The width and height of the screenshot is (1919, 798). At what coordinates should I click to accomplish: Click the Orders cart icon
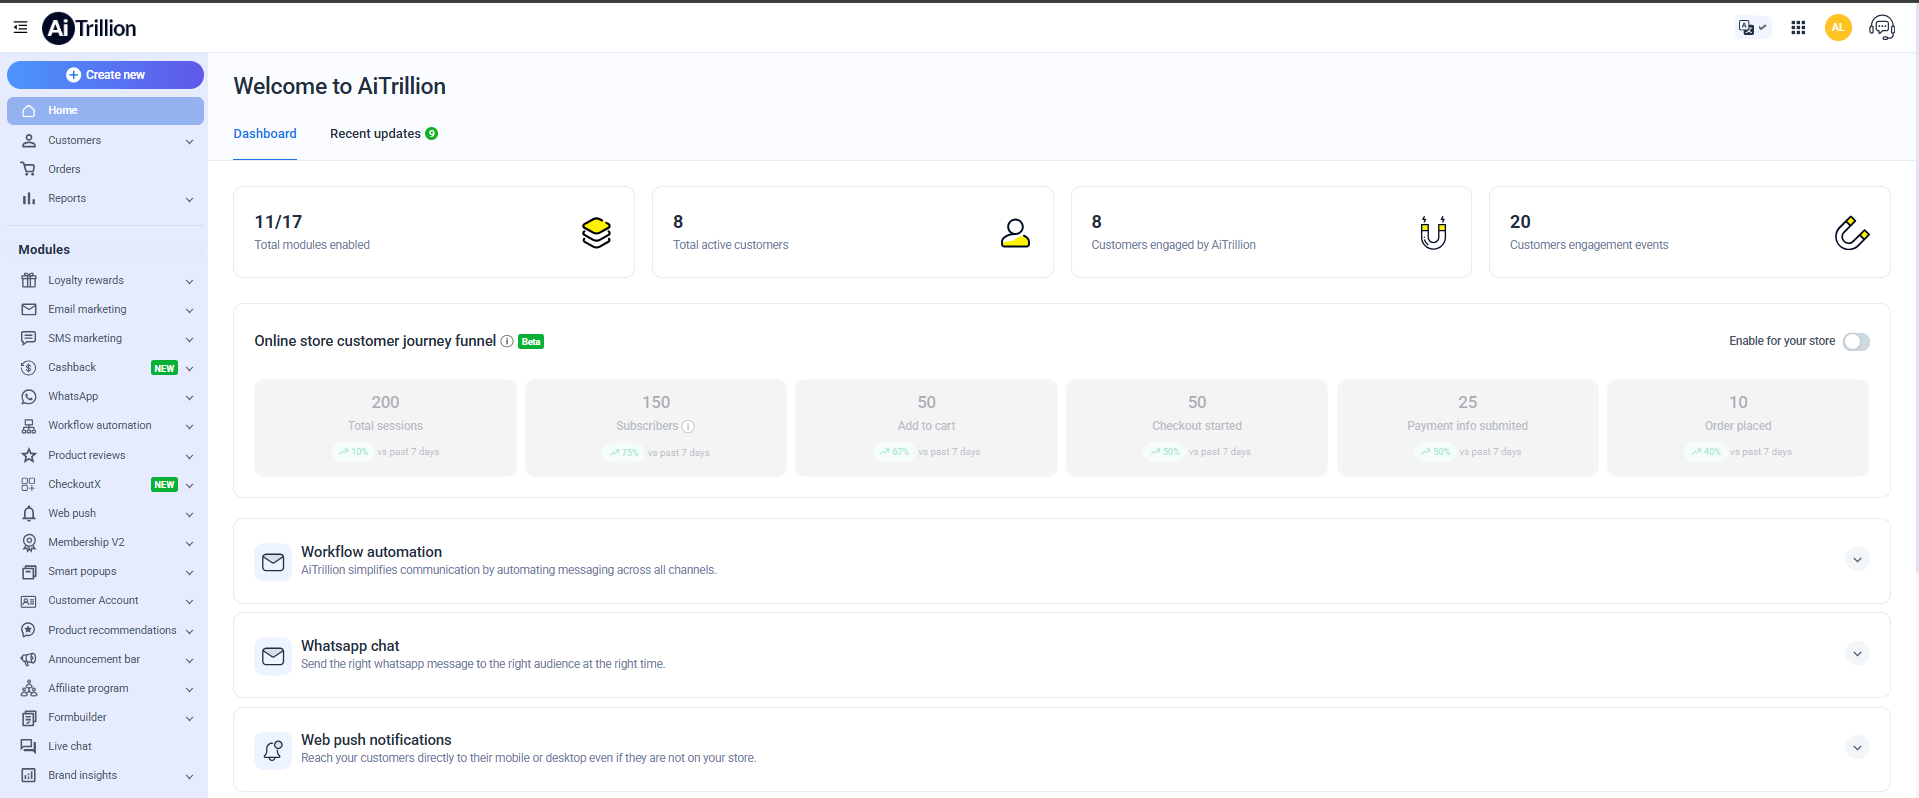click(x=29, y=170)
